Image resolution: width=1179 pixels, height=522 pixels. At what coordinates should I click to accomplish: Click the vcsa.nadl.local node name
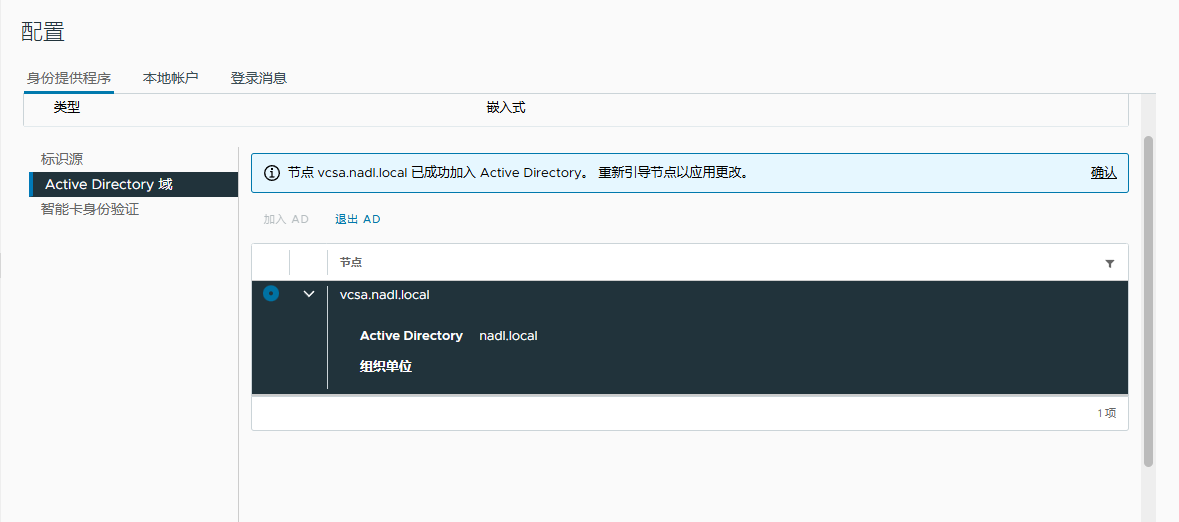pyautogui.click(x=384, y=295)
